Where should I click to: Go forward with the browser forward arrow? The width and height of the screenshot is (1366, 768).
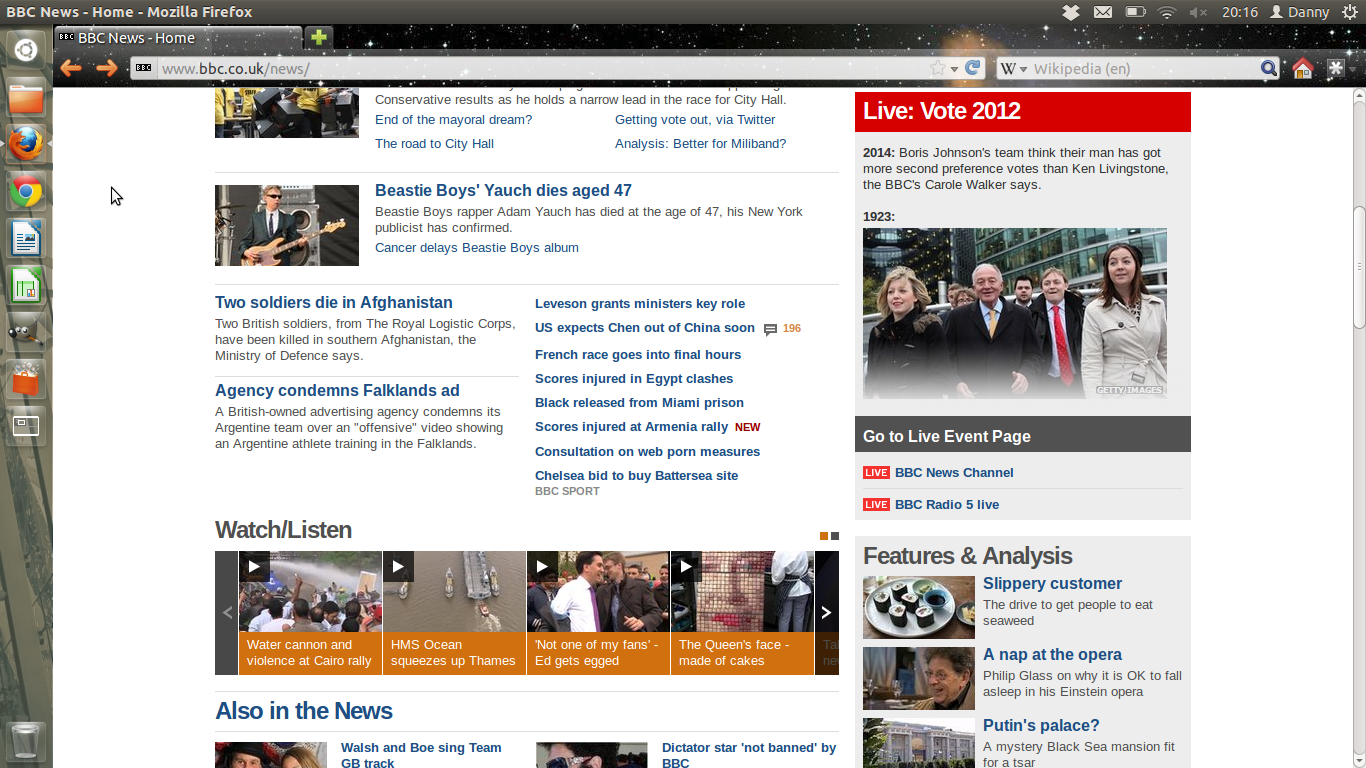pos(106,68)
